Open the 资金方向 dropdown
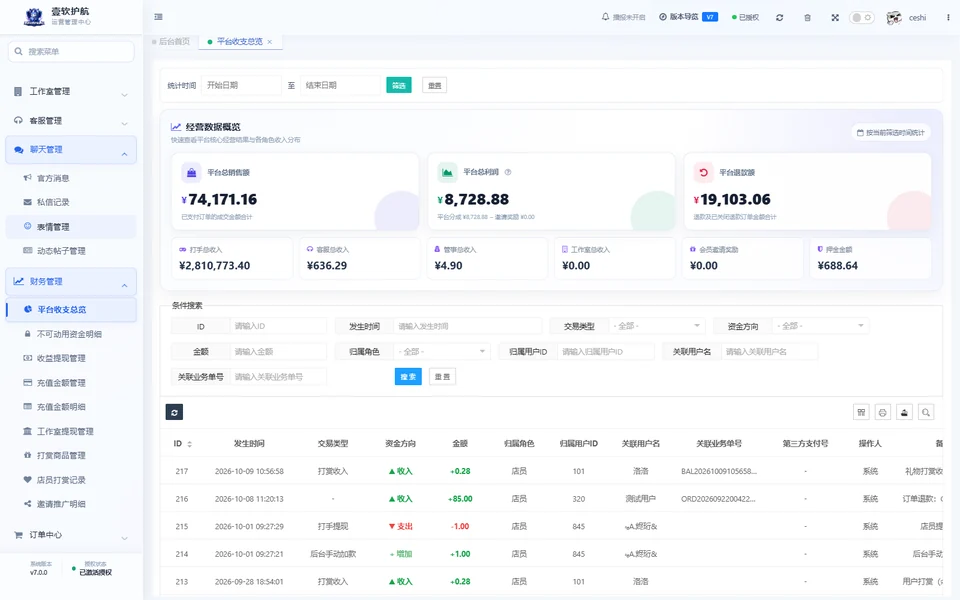Viewport: 960px width, 600px height. [820, 326]
